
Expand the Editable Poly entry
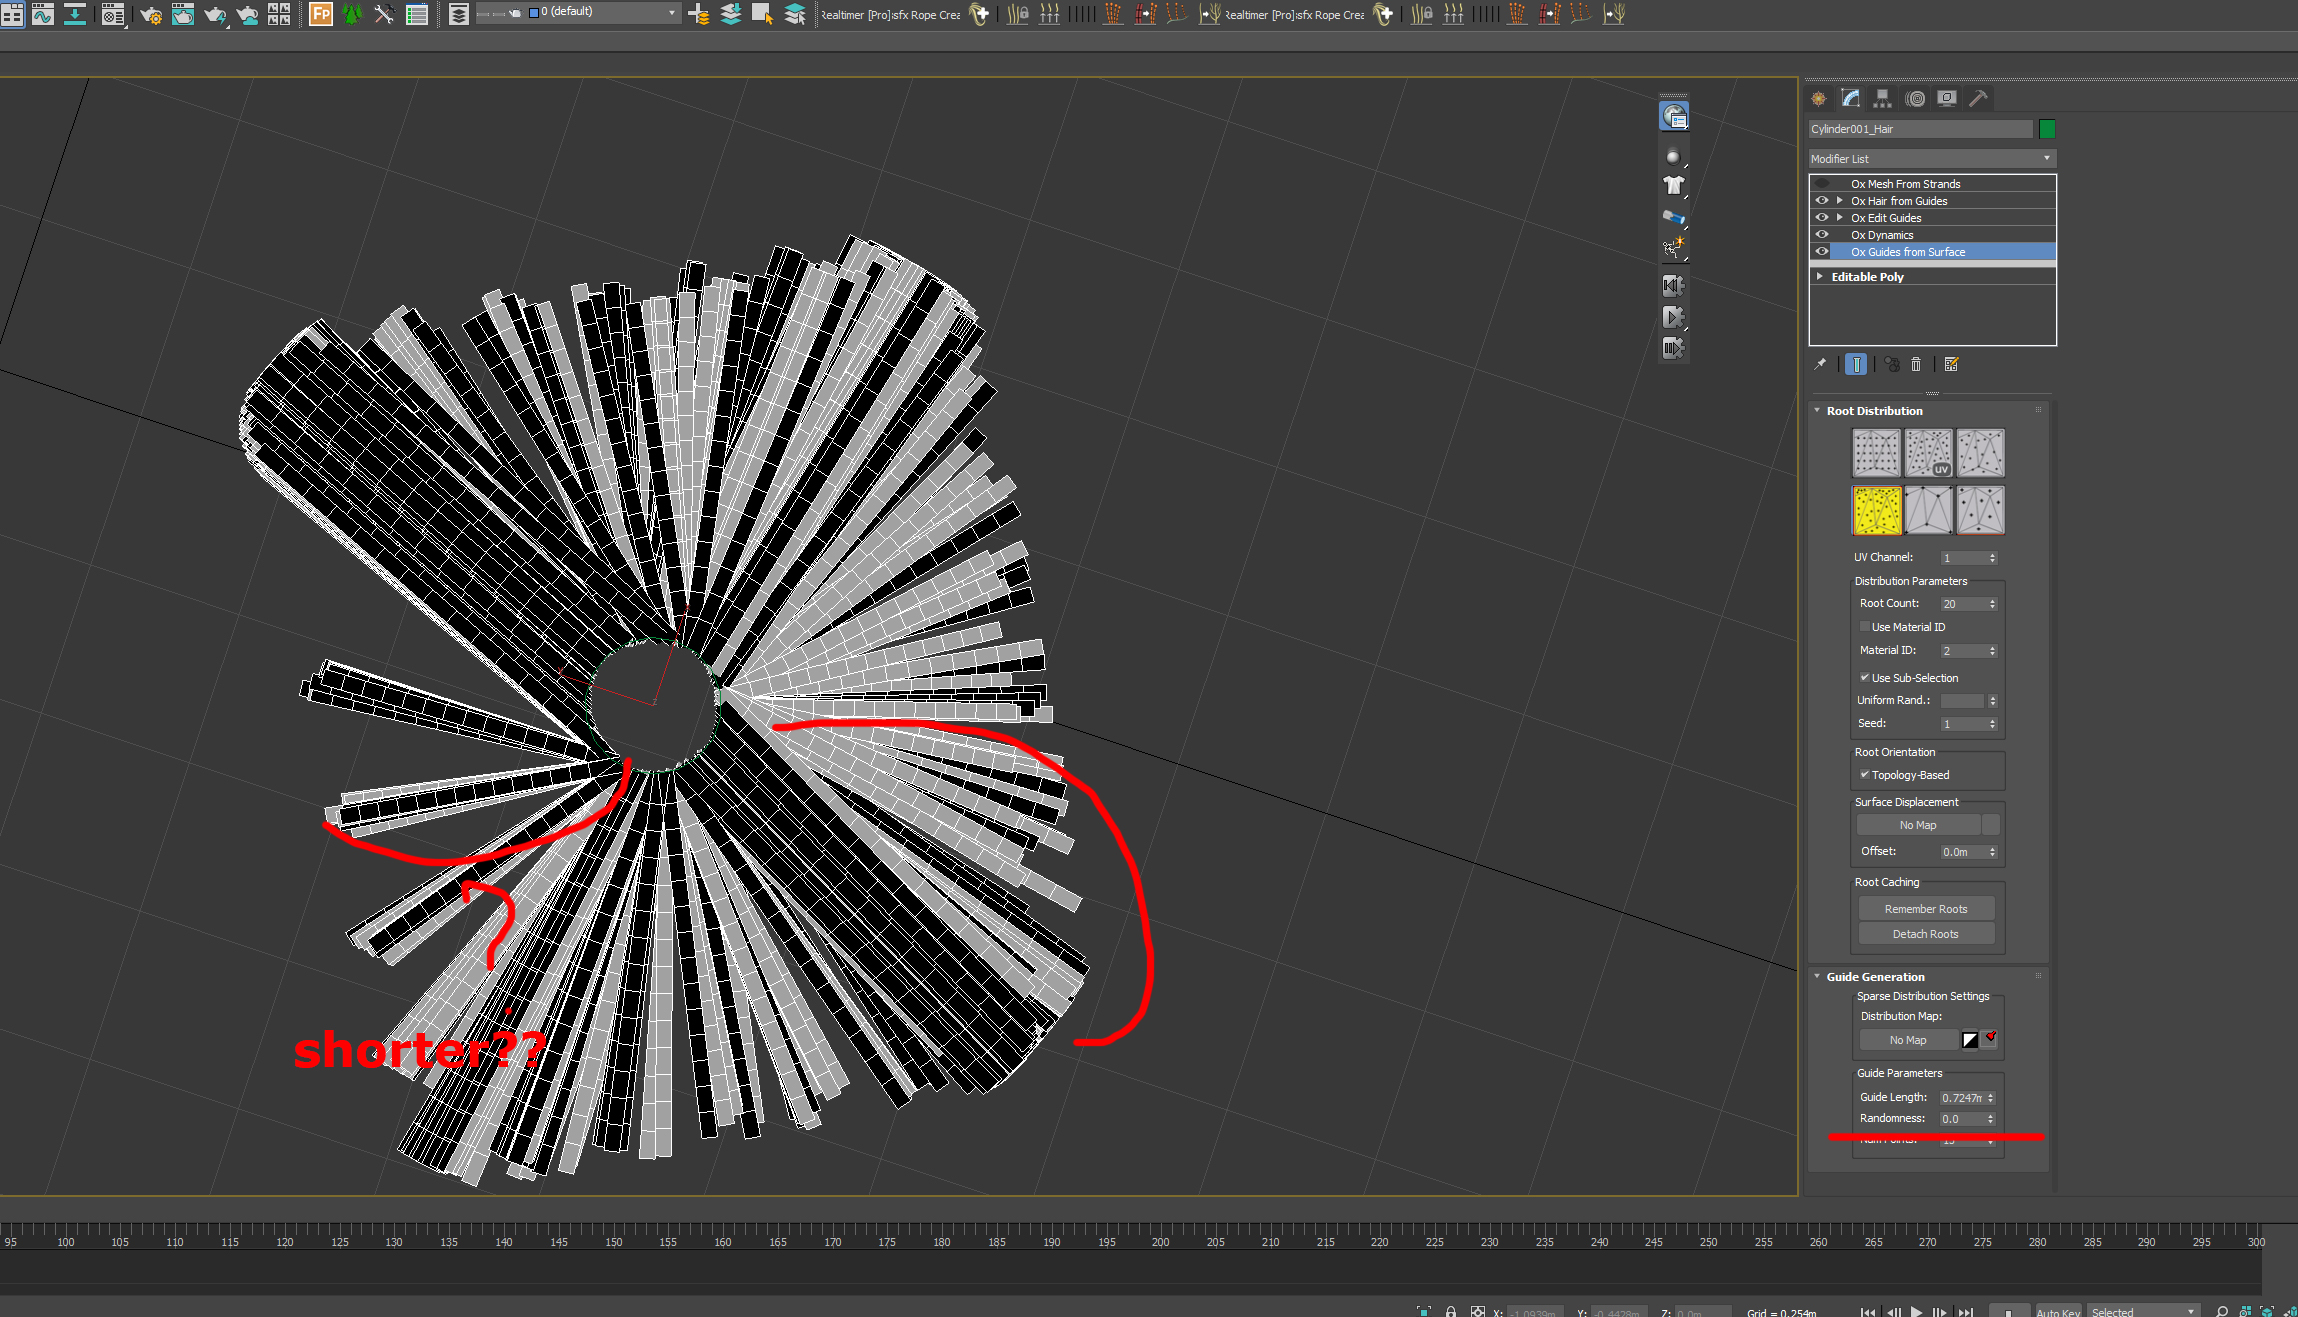pyautogui.click(x=1820, y=277)
